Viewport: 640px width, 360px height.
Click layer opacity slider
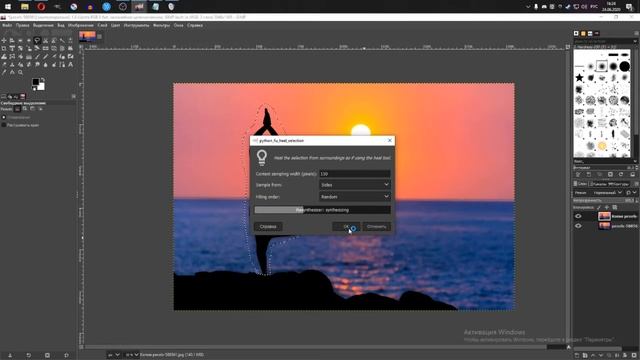click(x=605, y=200)
